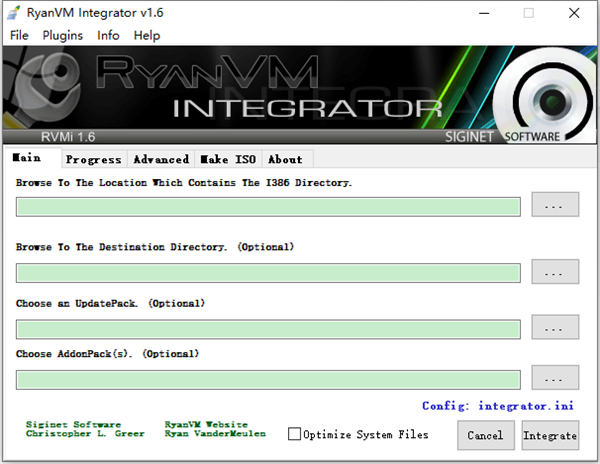Open the Config: integrator.ini link

(497, 406)
